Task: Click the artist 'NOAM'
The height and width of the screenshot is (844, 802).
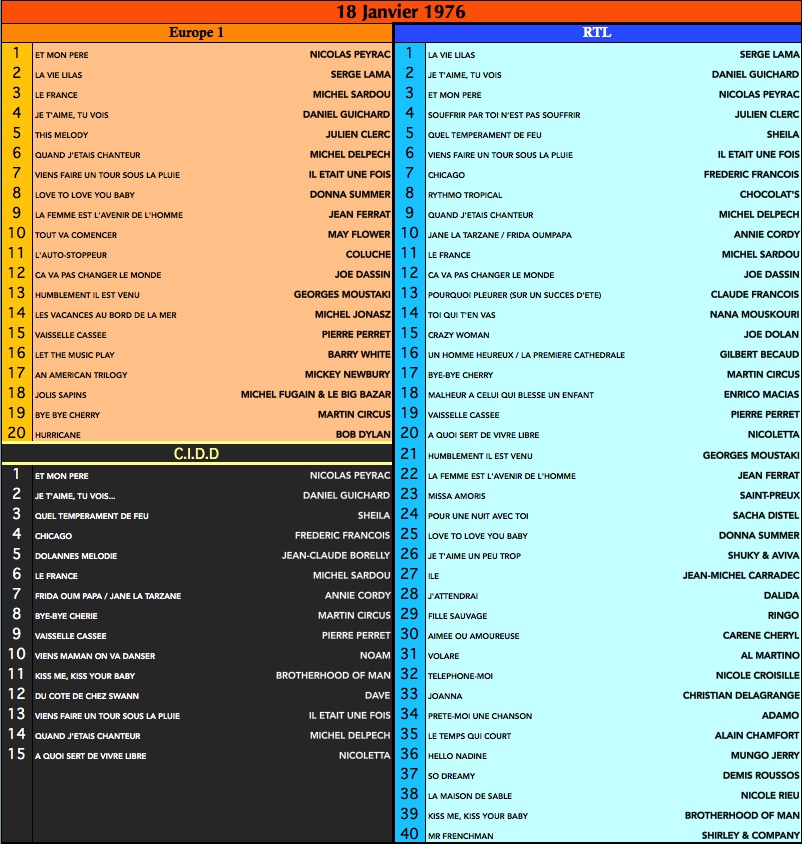Action: [x=375, y=656]
